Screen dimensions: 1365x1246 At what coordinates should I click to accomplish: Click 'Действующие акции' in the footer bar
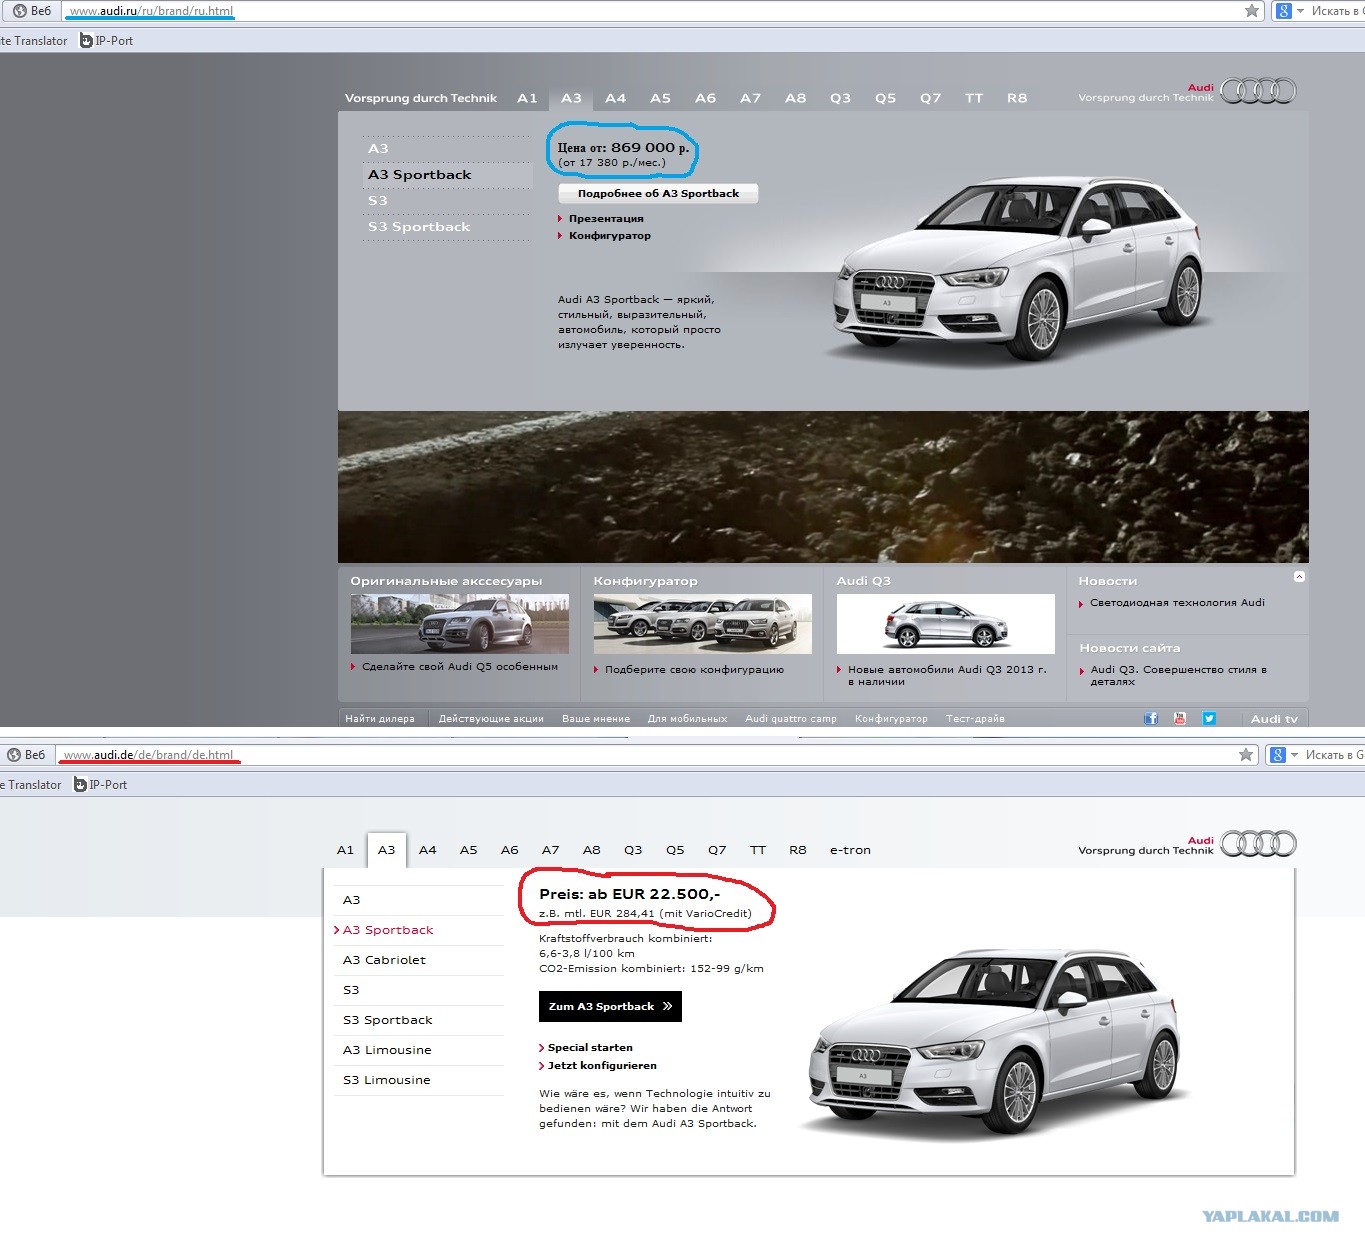[491, 719]
